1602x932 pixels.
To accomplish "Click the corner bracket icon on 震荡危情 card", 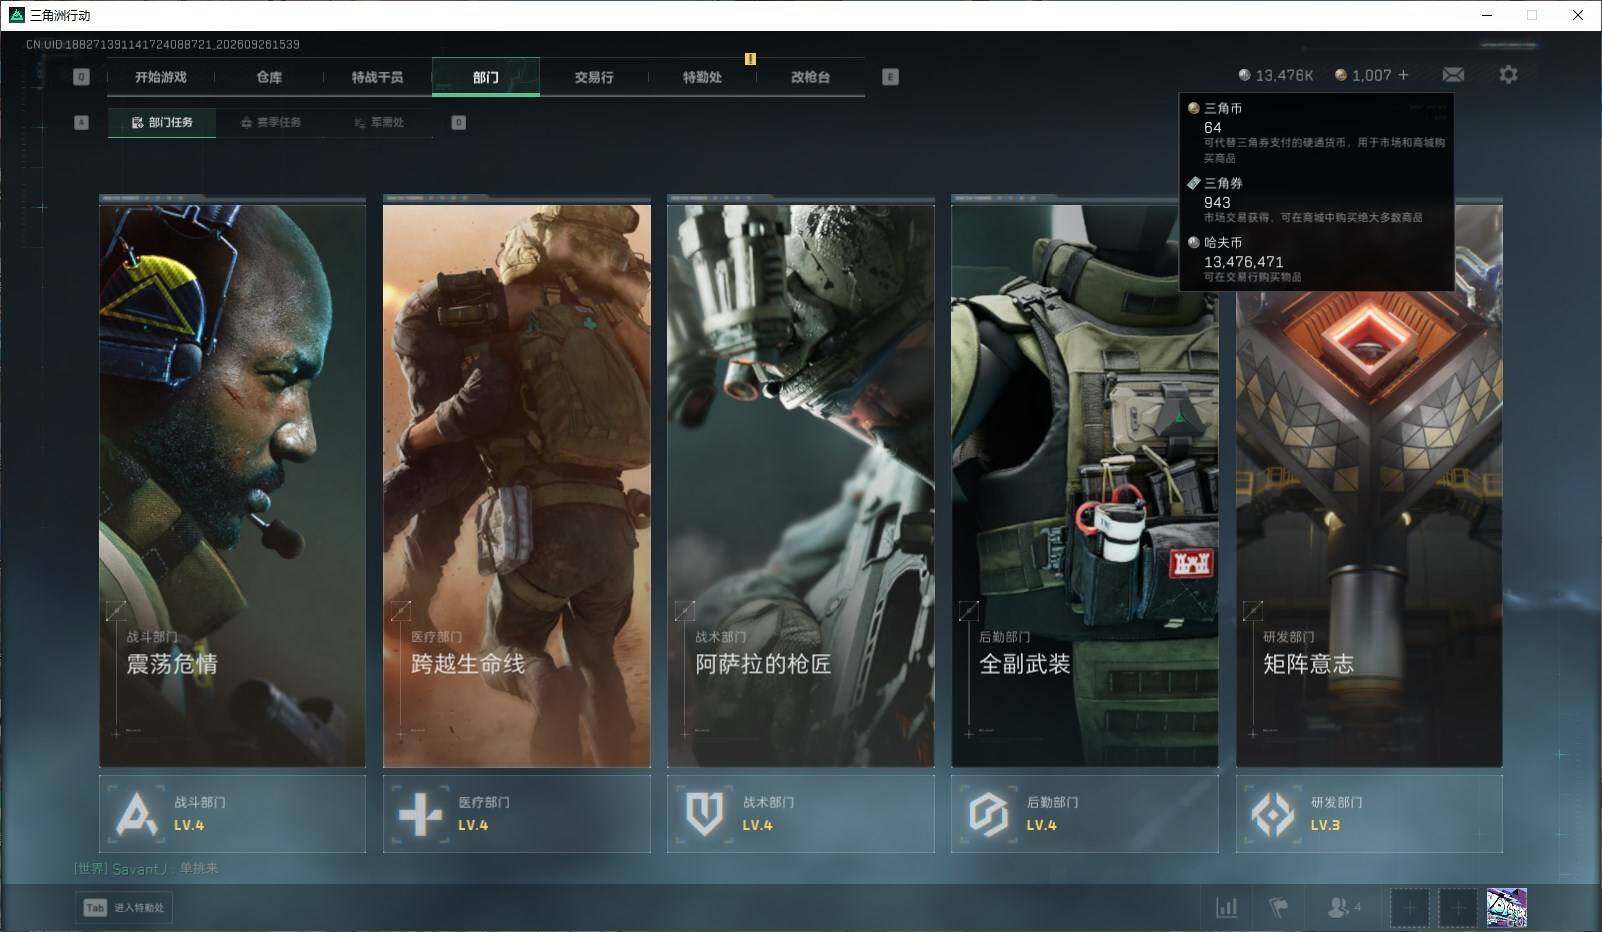I will click(x=116, y=610).
